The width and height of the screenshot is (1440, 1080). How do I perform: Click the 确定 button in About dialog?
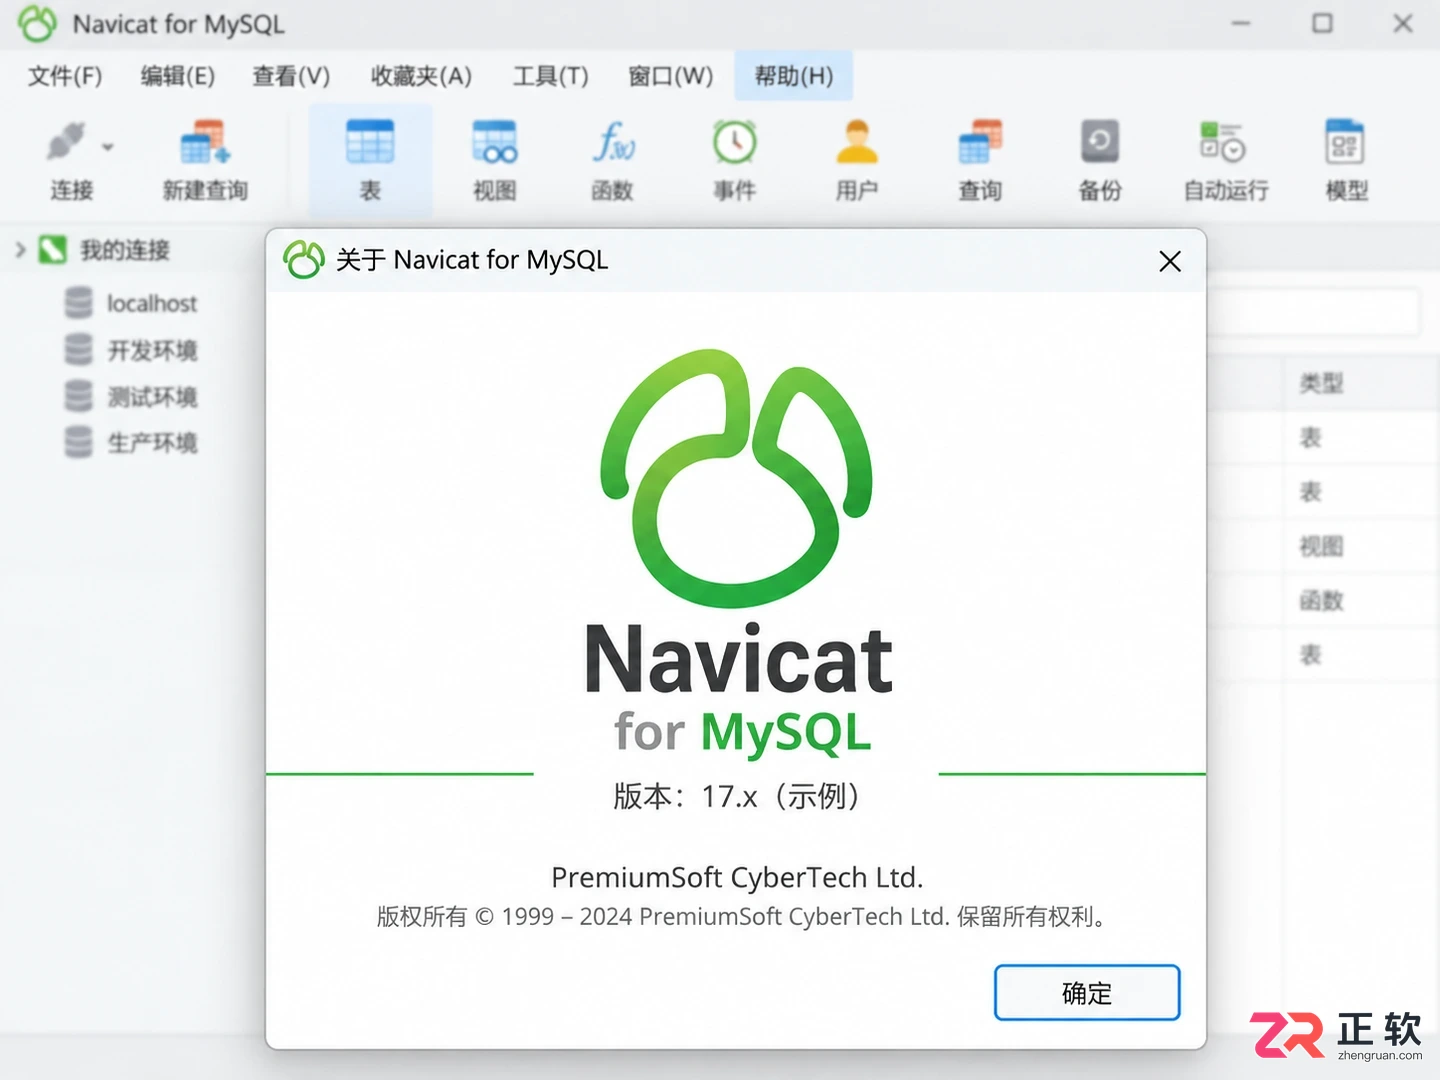coord(1087,993)
